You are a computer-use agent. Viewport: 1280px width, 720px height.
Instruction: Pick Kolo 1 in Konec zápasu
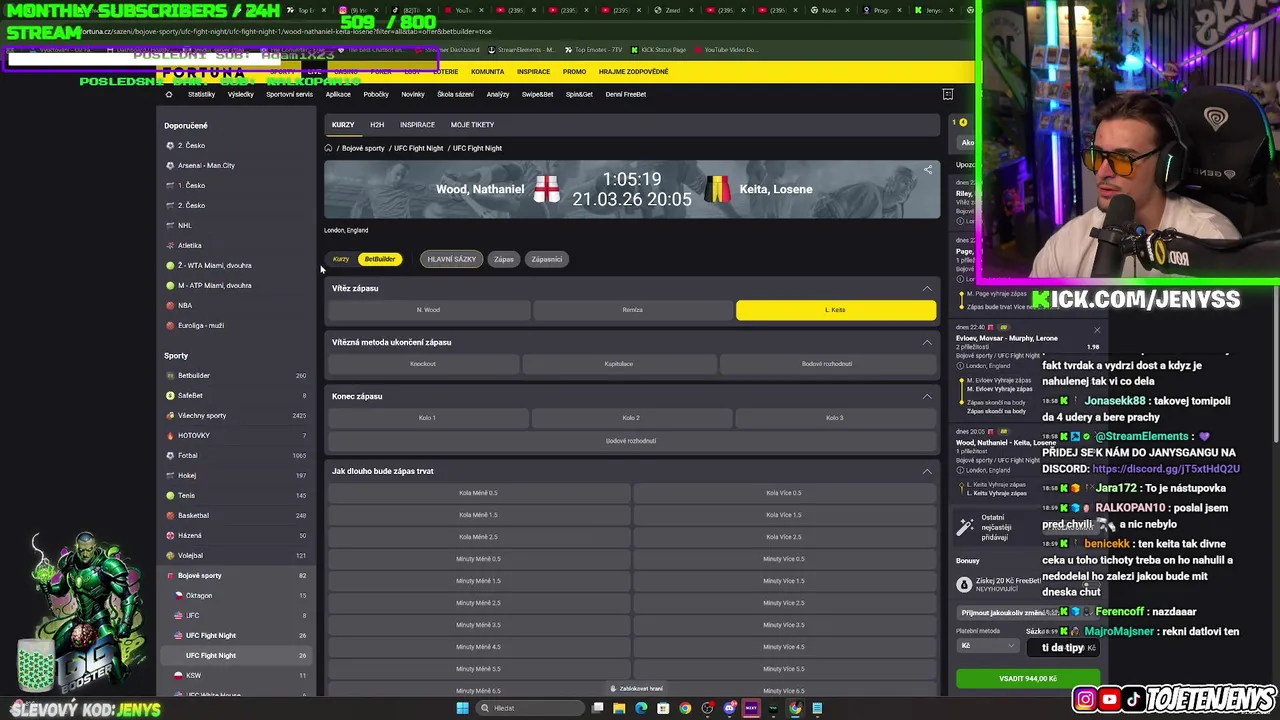point(427,418)
